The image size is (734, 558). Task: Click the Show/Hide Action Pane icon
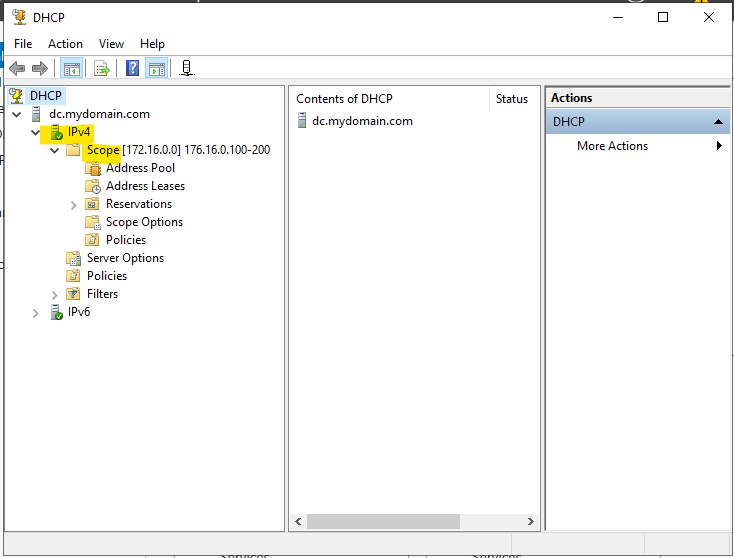(x=156, y=68)
